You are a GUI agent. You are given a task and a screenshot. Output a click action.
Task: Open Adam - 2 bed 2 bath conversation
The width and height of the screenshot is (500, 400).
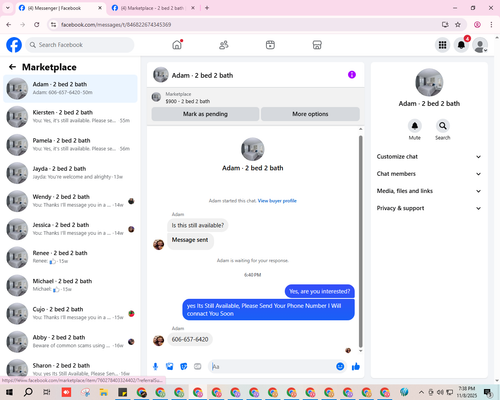pyautogui.click(x=70, y=89)
